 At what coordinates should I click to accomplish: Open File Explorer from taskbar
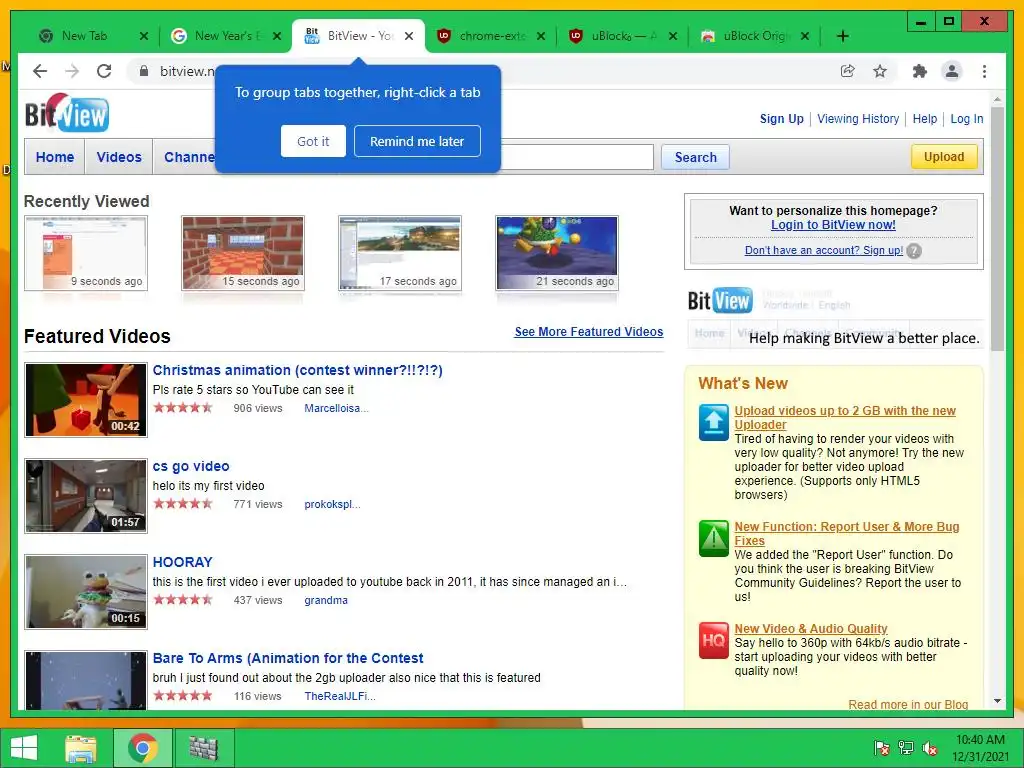[81, 748]
